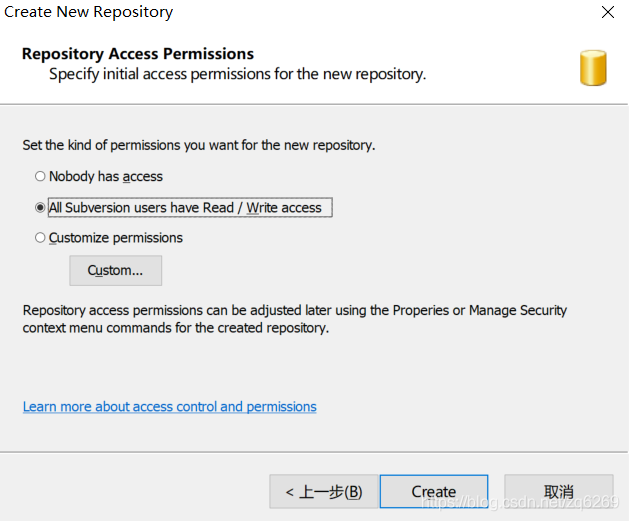Select the Nobody has access radio button

tap(40, 176)
